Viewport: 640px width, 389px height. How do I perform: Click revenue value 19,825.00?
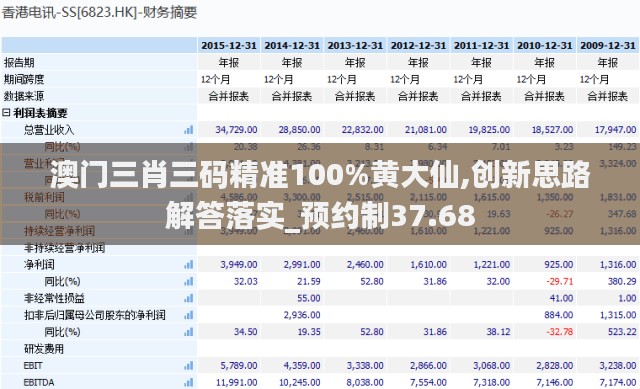[489, 130]
